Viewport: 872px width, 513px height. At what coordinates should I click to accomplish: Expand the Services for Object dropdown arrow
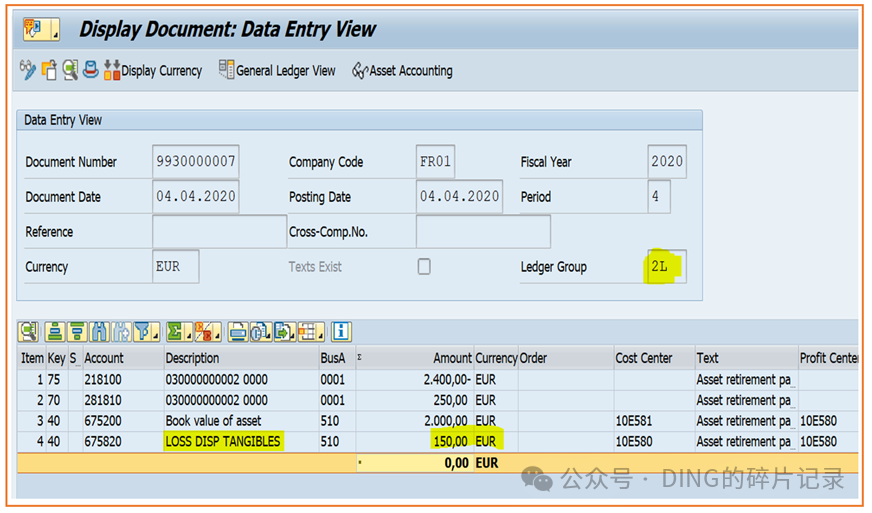tap(55, 36)
